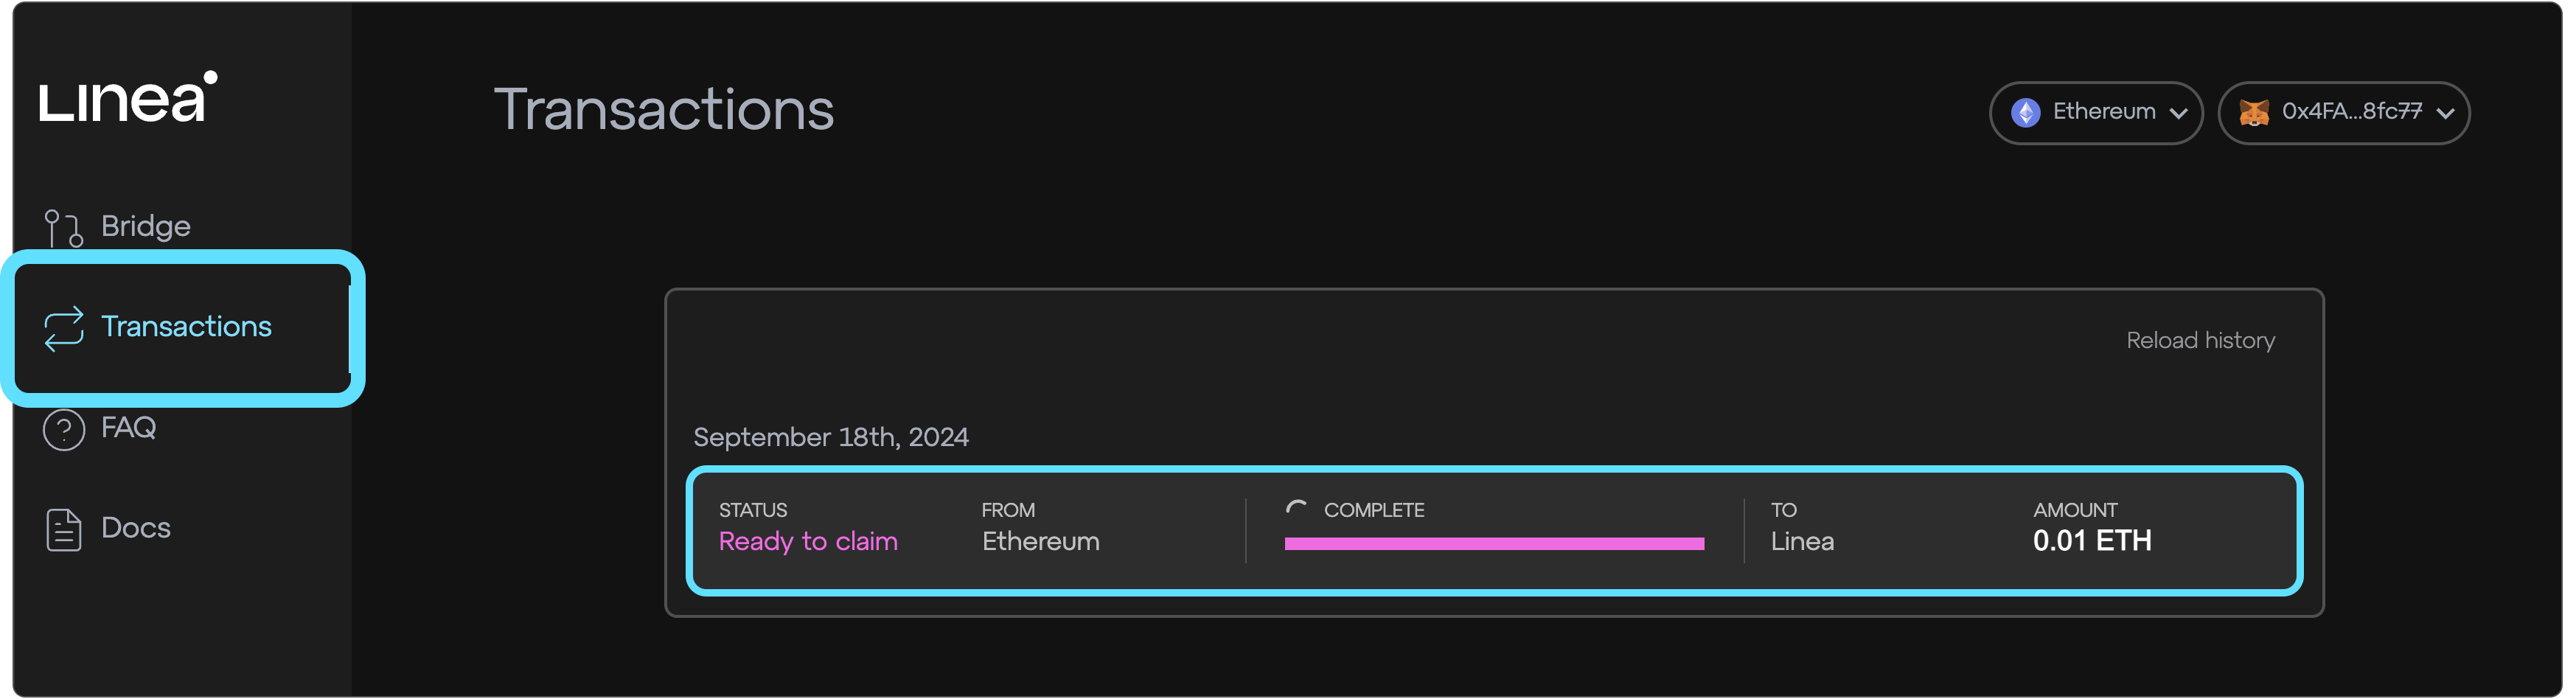2576x699 pixels.
Task: Click the Ready to claim status
Action: pos(808,542)
